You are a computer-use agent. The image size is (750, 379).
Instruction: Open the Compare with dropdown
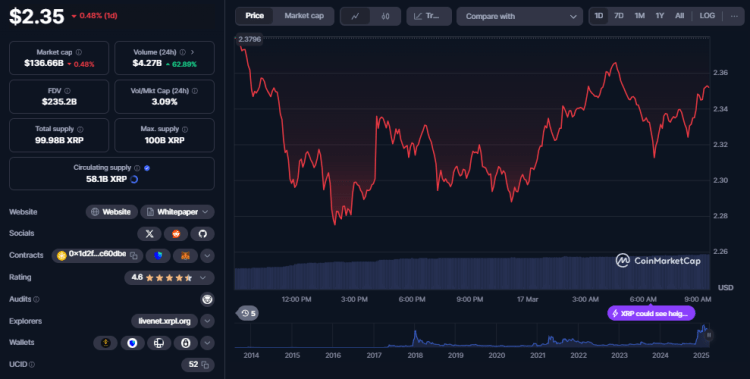519,16
